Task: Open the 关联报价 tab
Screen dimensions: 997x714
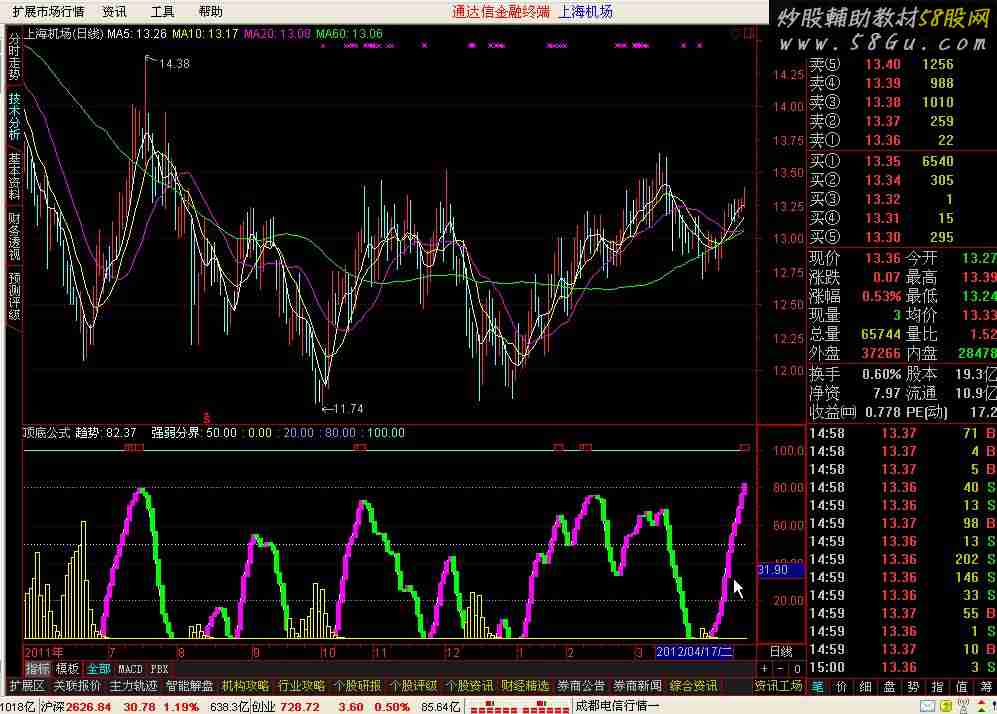Action: click(x=77, y=686)
